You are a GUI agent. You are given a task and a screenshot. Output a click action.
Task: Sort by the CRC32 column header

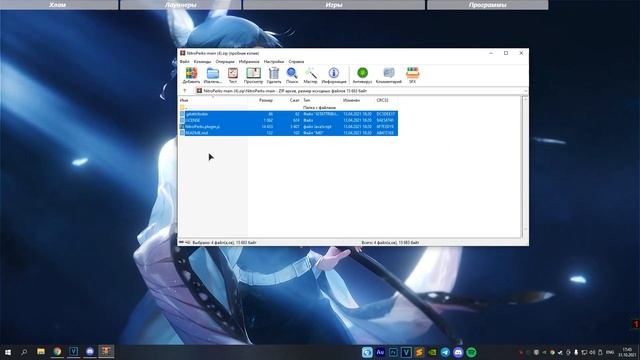point(382,100)
